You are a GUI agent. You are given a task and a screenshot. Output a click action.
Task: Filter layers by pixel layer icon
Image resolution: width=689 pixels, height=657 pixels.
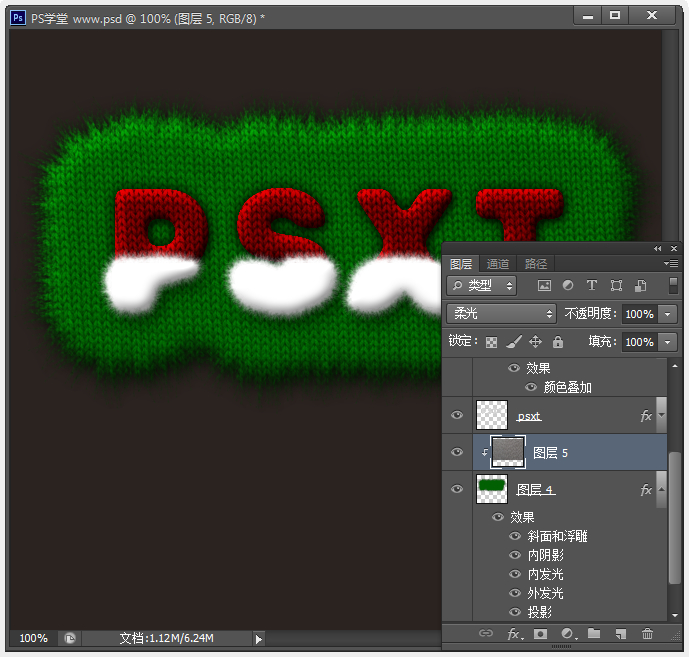coord(544,286)
